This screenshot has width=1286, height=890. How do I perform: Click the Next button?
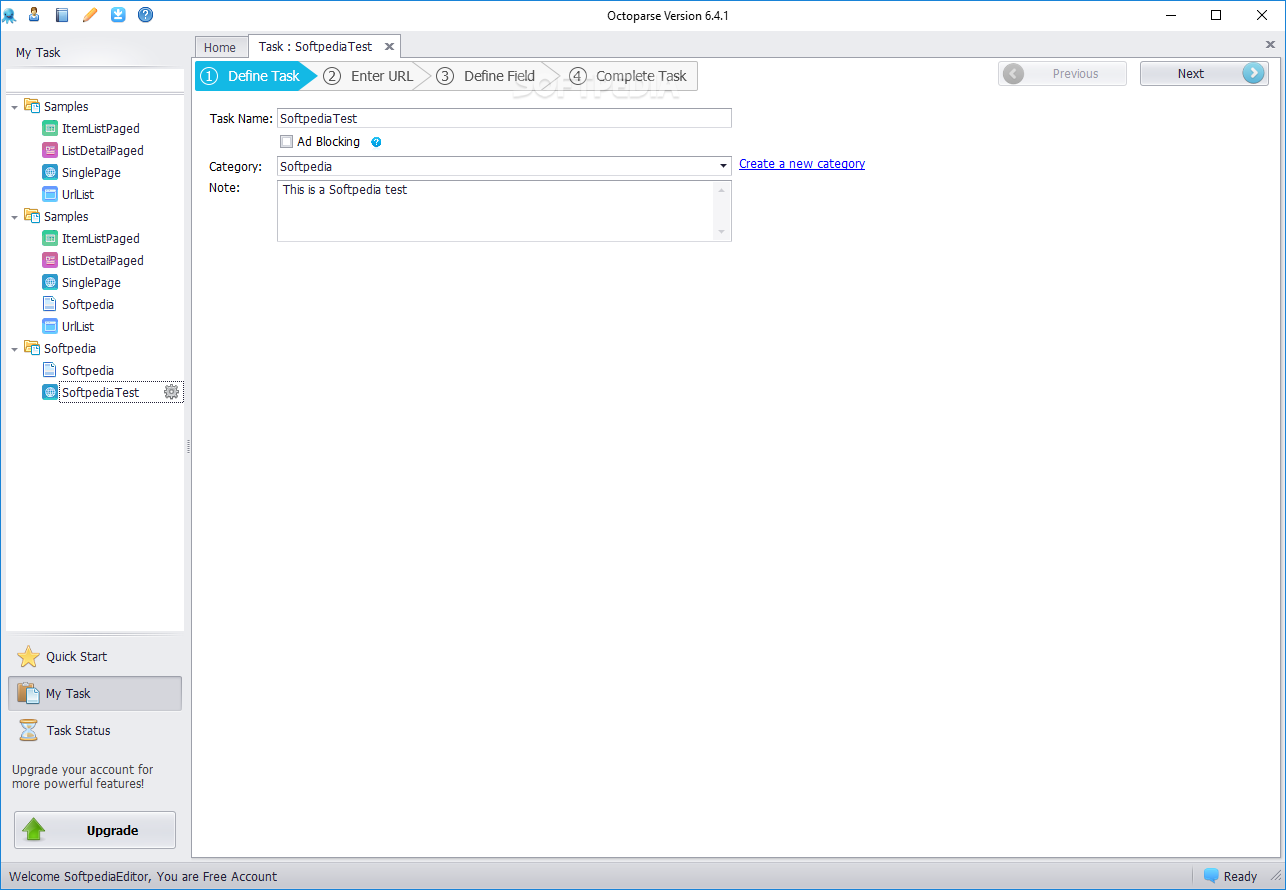click(x=1204, y=73)
